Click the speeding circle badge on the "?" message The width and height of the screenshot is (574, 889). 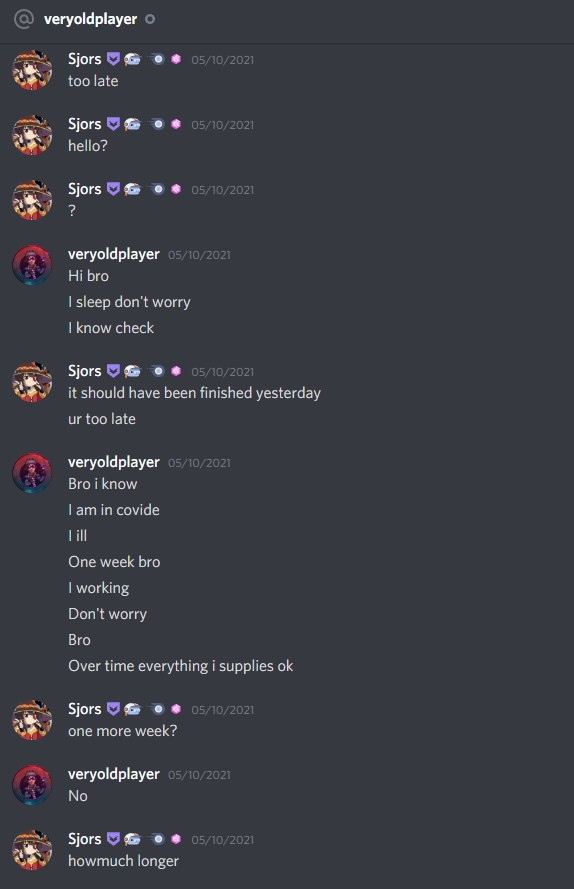click(157, 189)
